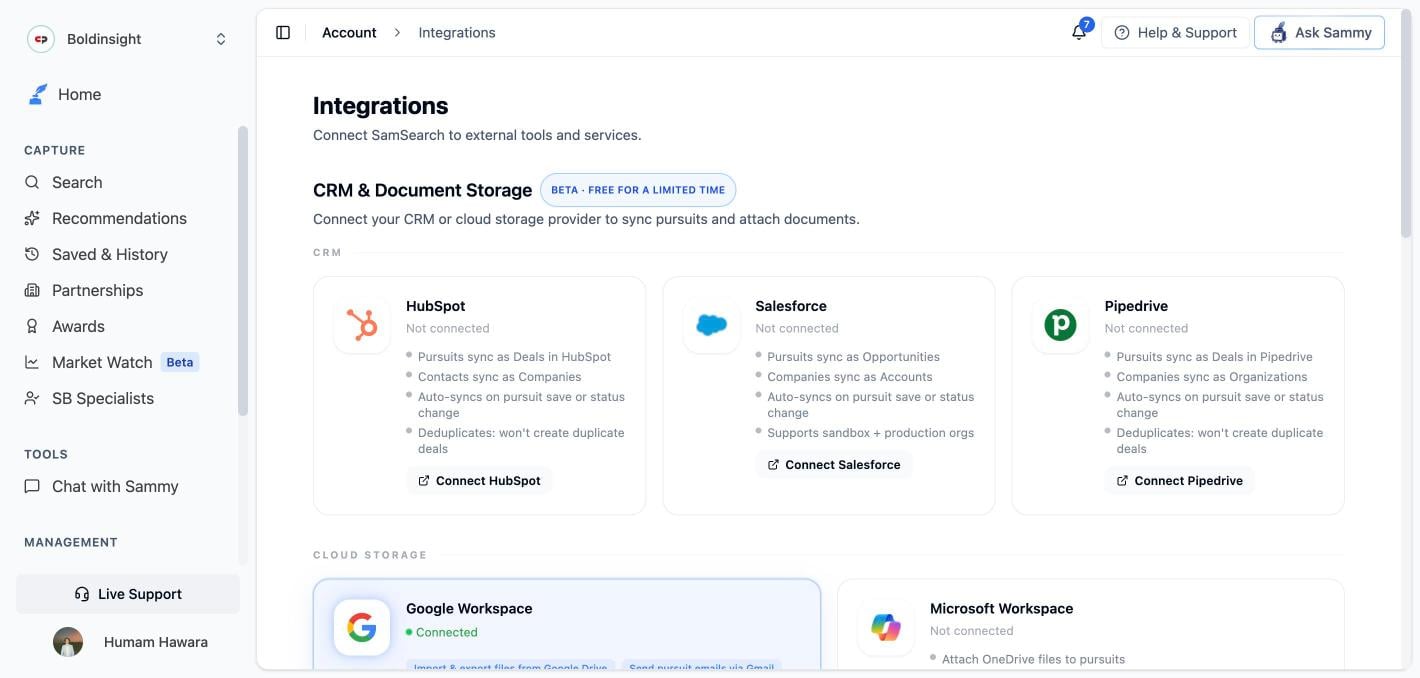Click the Partnerships building icon
This screenshot has width=1420, height=678.
pos(32,290)
